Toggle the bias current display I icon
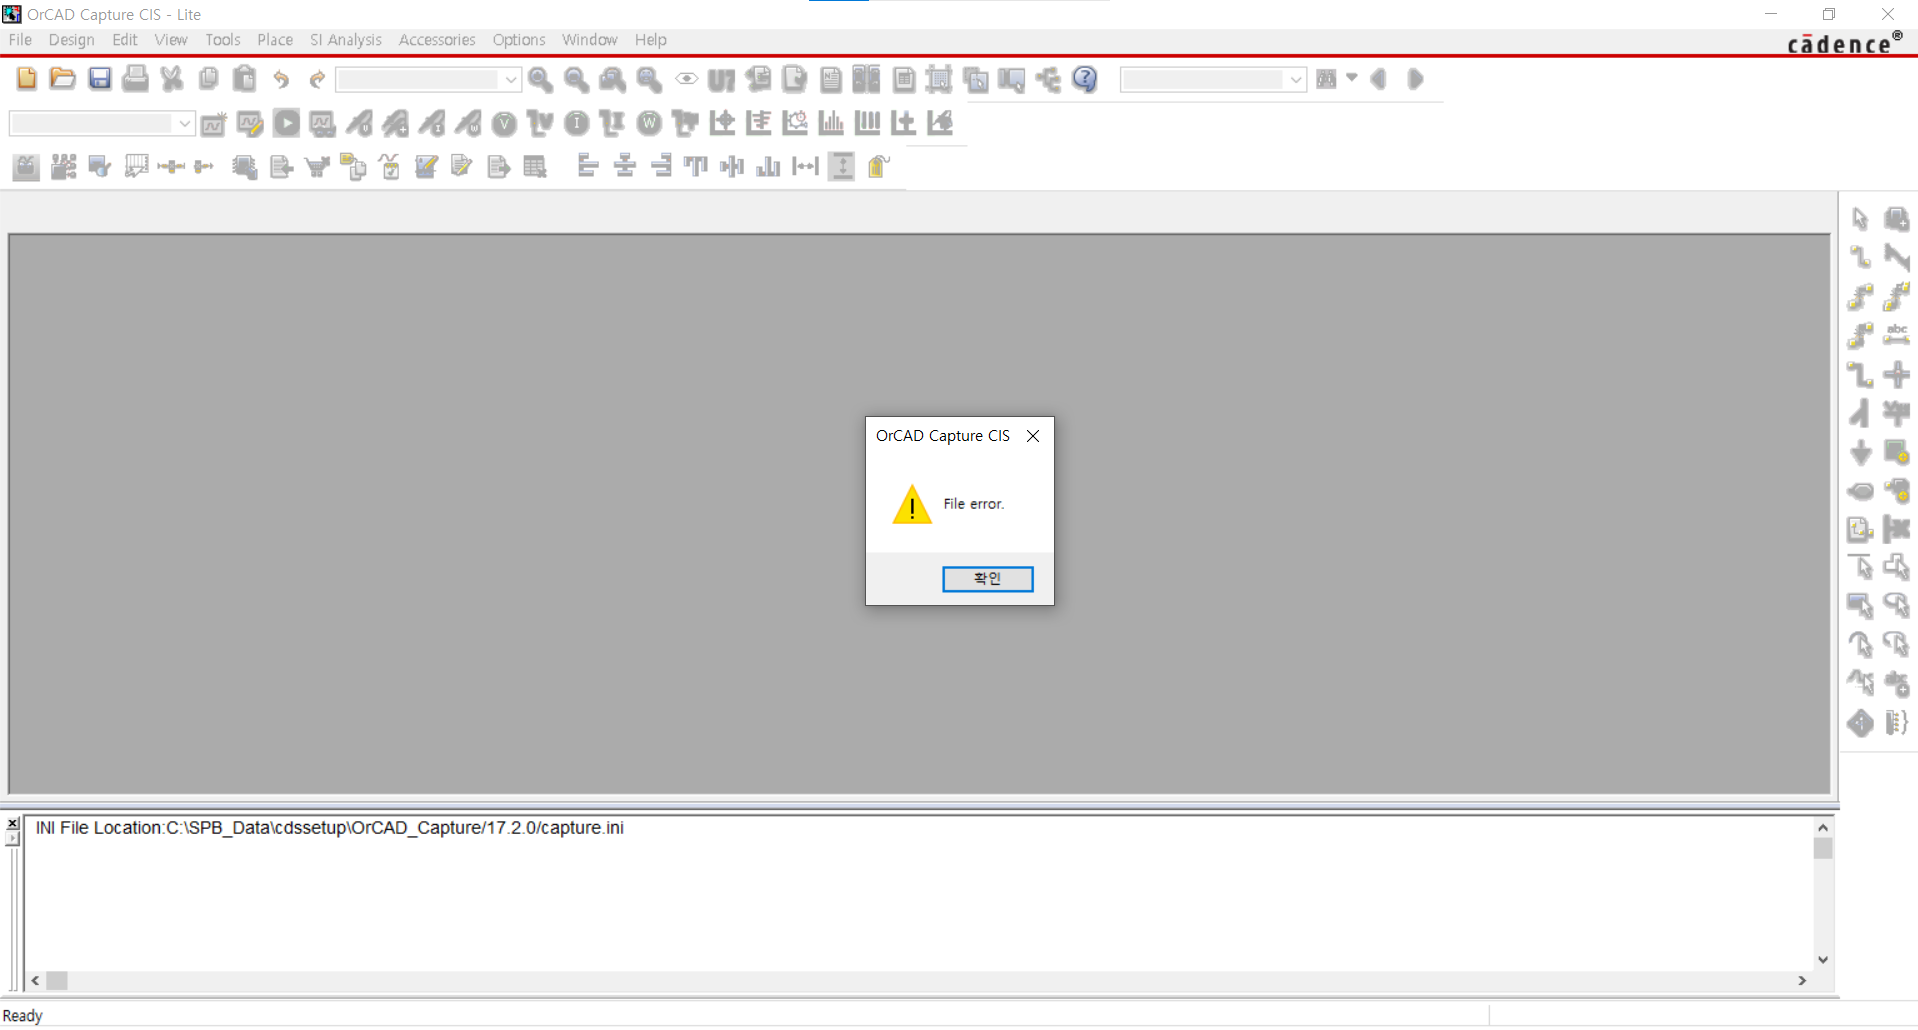 coord(577,123)
